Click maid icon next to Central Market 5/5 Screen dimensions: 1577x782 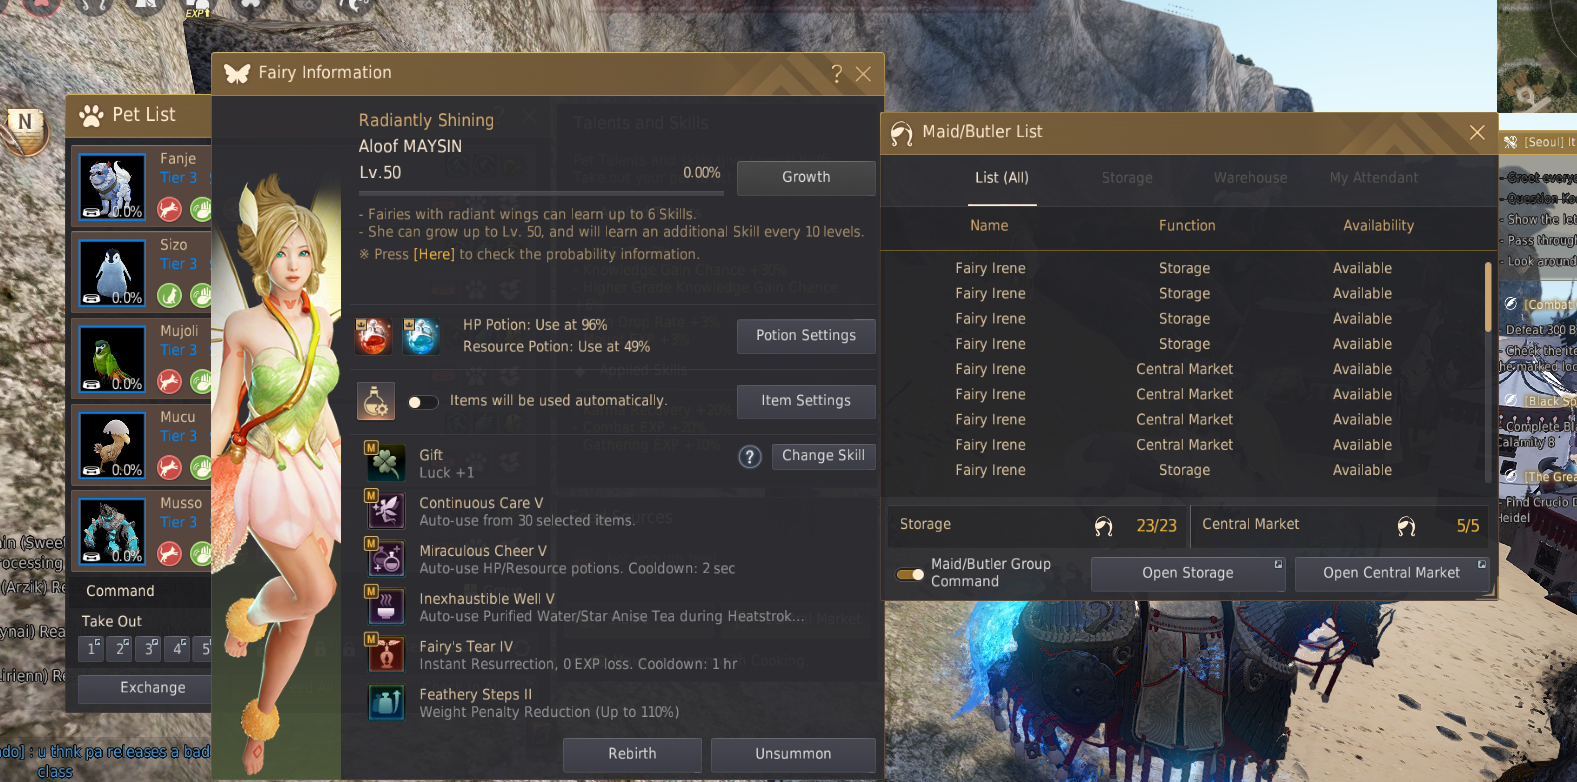pos(1406,526)
